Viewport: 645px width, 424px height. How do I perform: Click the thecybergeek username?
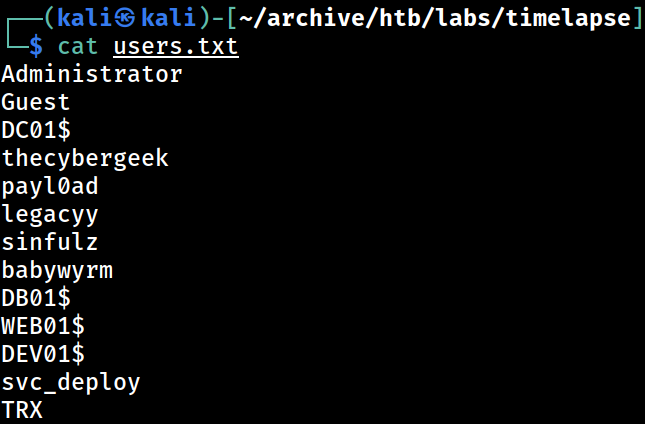pyautogui.click(x=85, y=158)
